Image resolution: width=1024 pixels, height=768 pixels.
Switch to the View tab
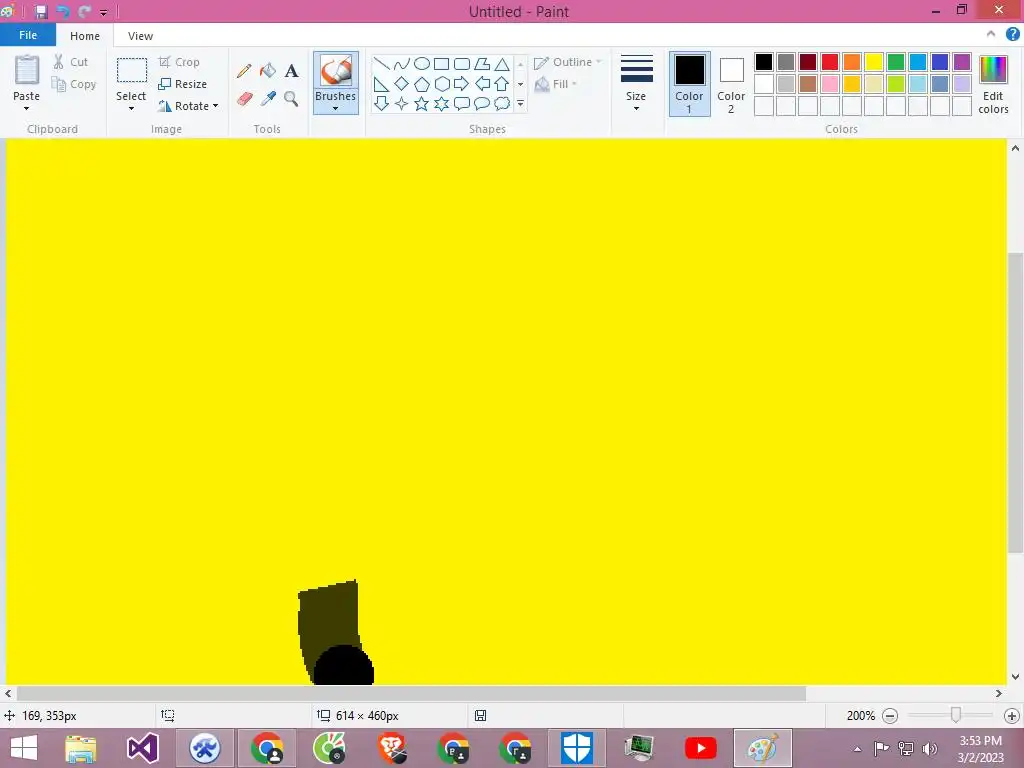tap(140, 36)
